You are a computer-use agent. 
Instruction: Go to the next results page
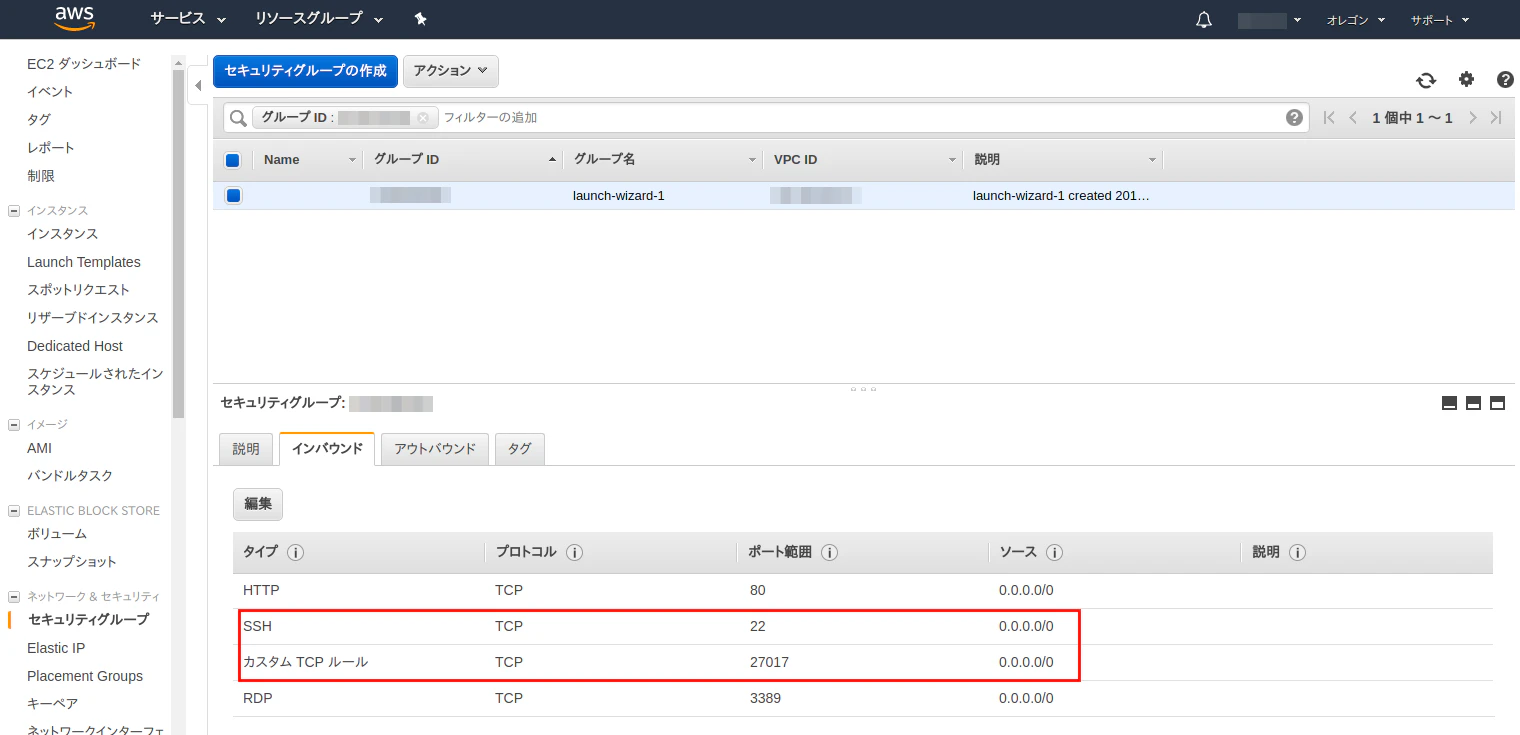(x=1473, y=118)
